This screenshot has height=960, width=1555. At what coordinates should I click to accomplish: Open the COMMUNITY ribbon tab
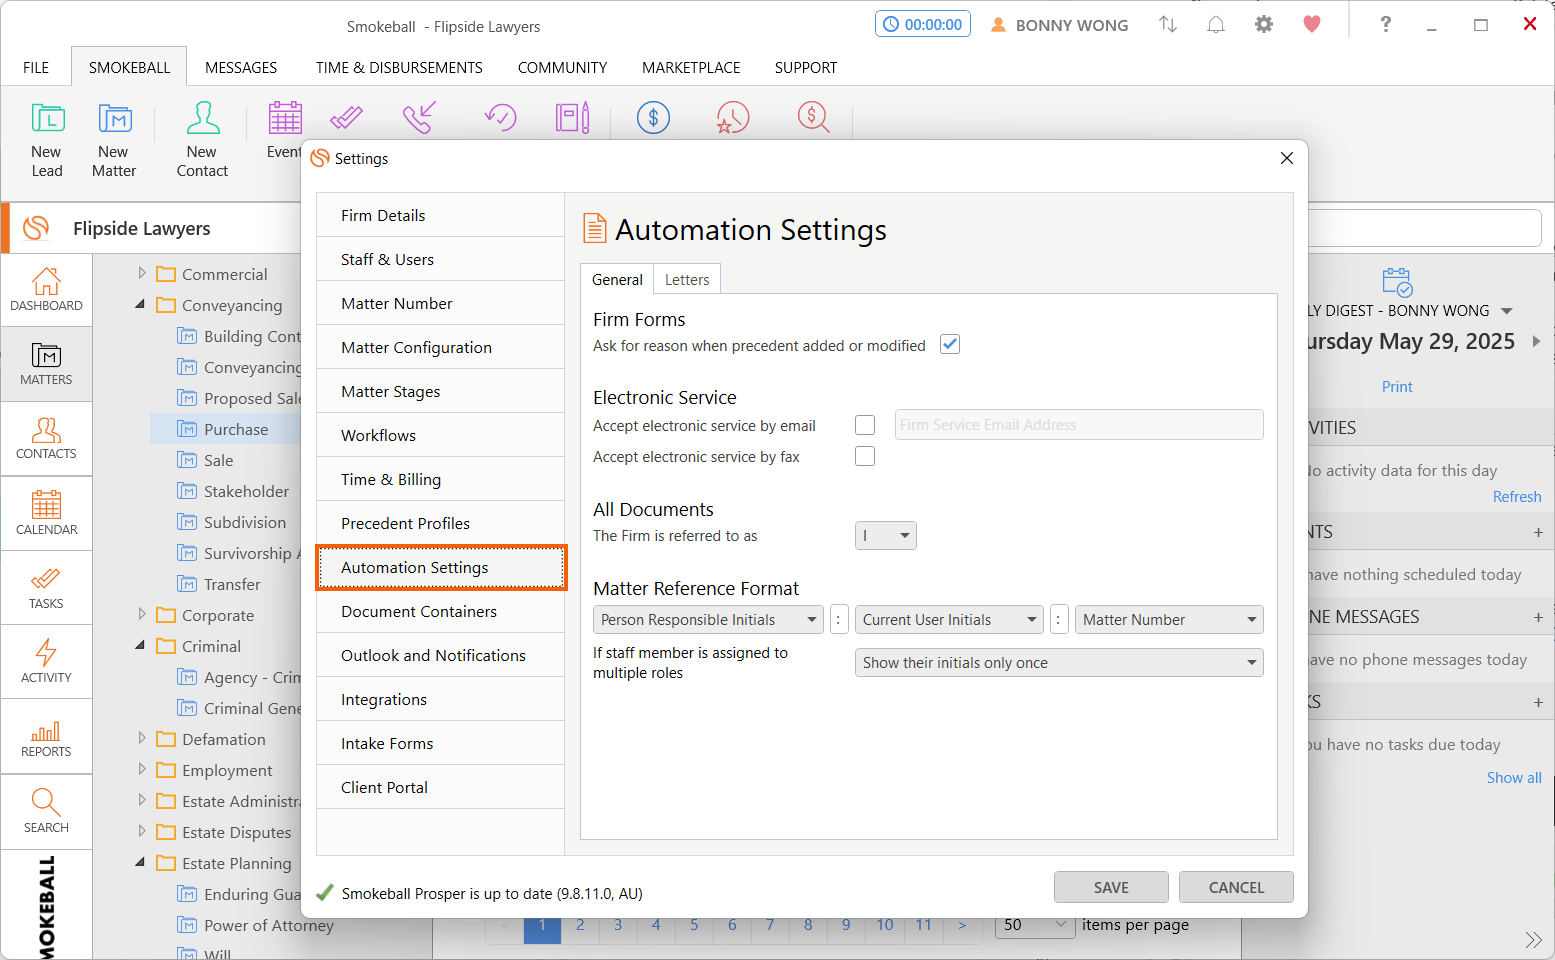pyautogui.click(x=562, y=67)
